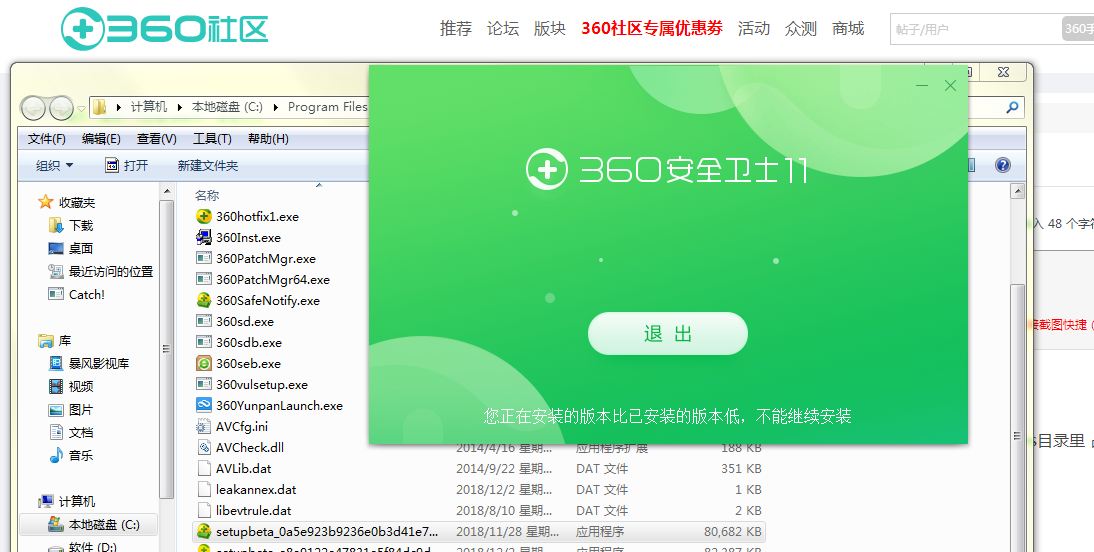
Task: Open the 文件(F) menu
Action: tap(47, 139)
